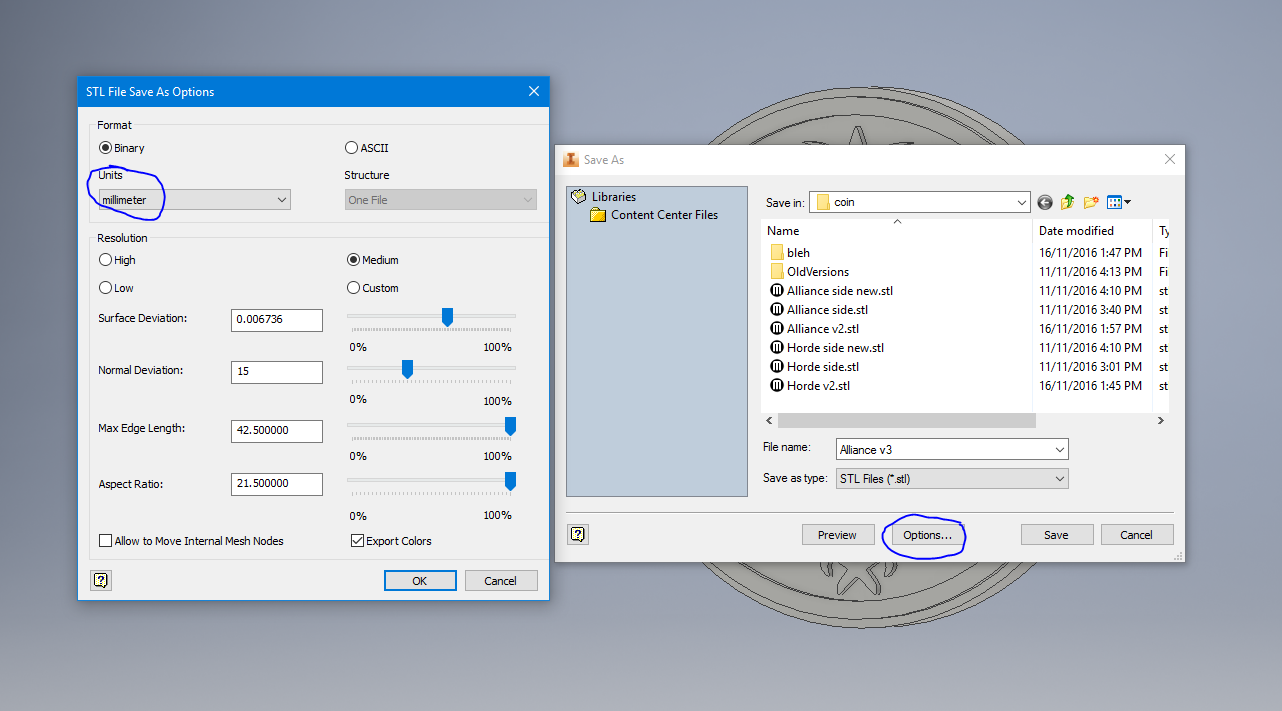
Task: Open the Views menu dropdown arrow
Action: point(1128,202)
